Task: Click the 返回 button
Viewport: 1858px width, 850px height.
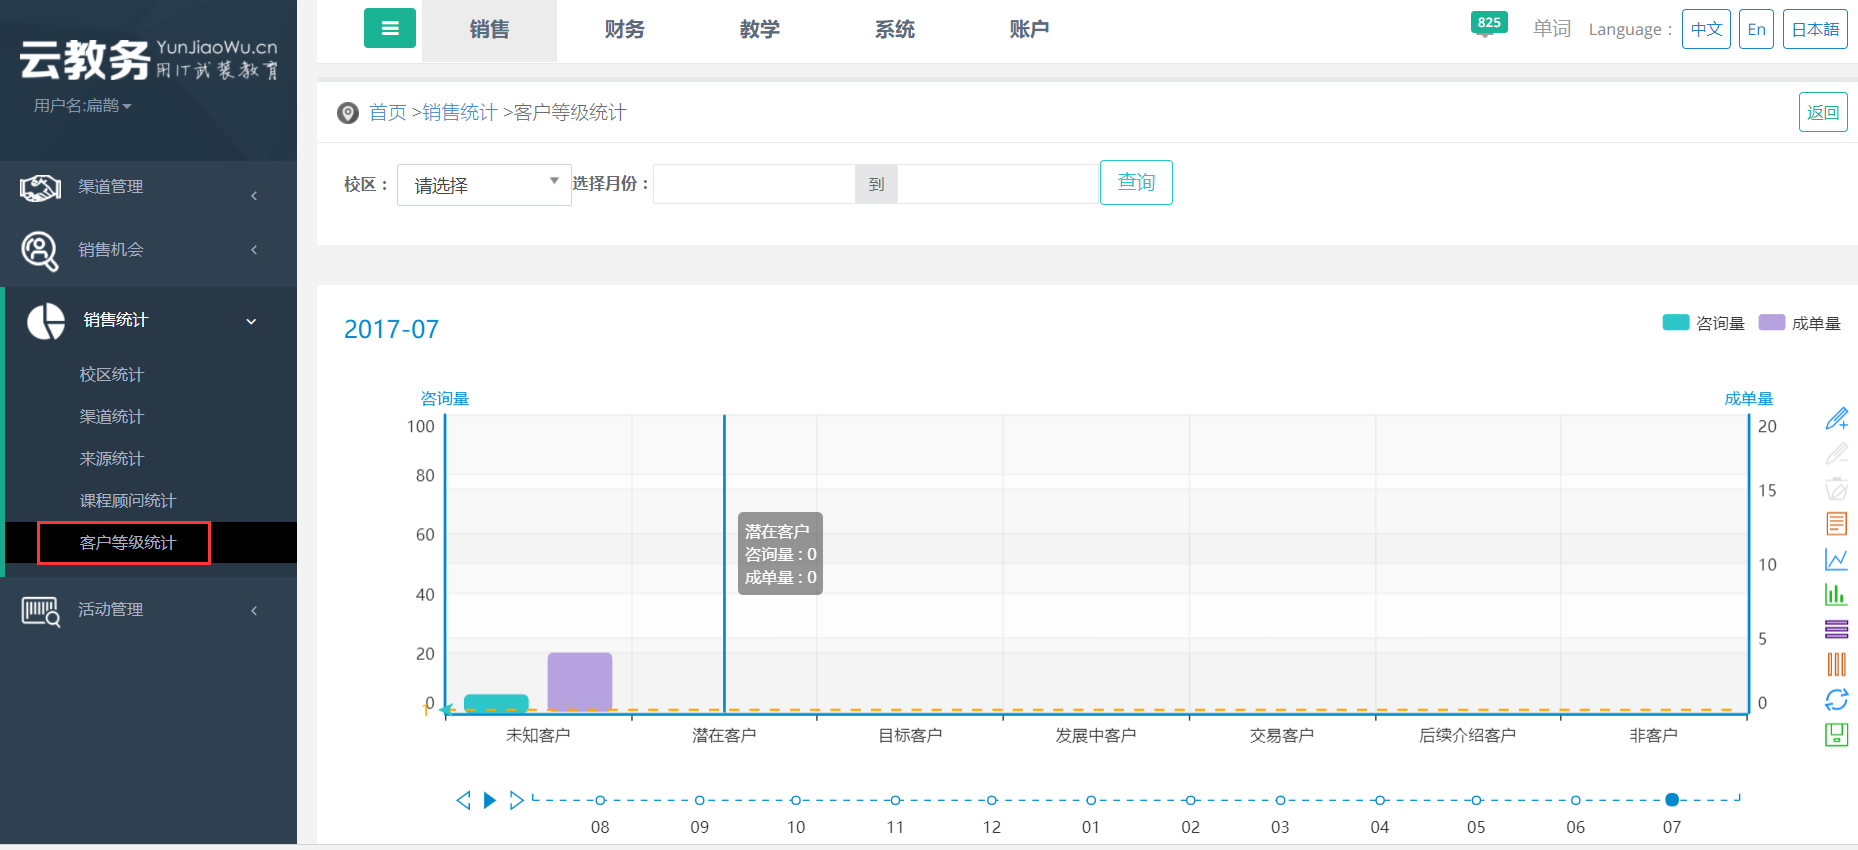Action: [1822, 113]
